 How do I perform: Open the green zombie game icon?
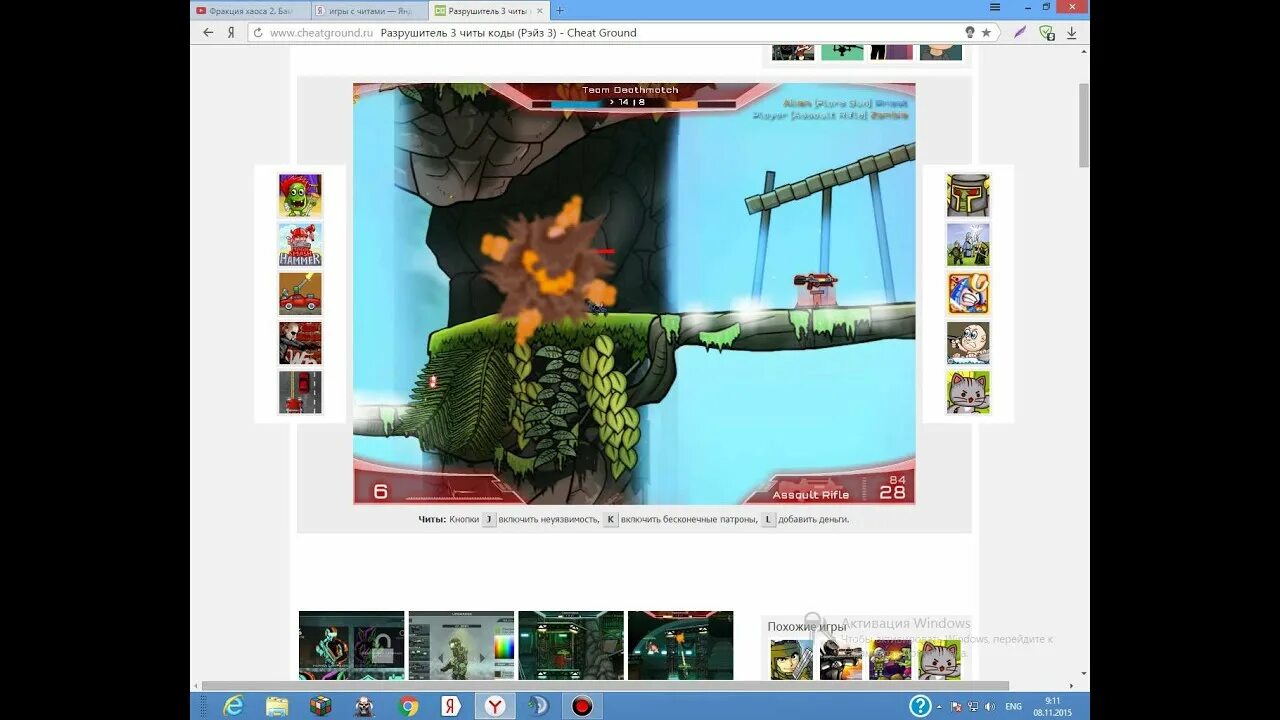[x=300, y=196]
